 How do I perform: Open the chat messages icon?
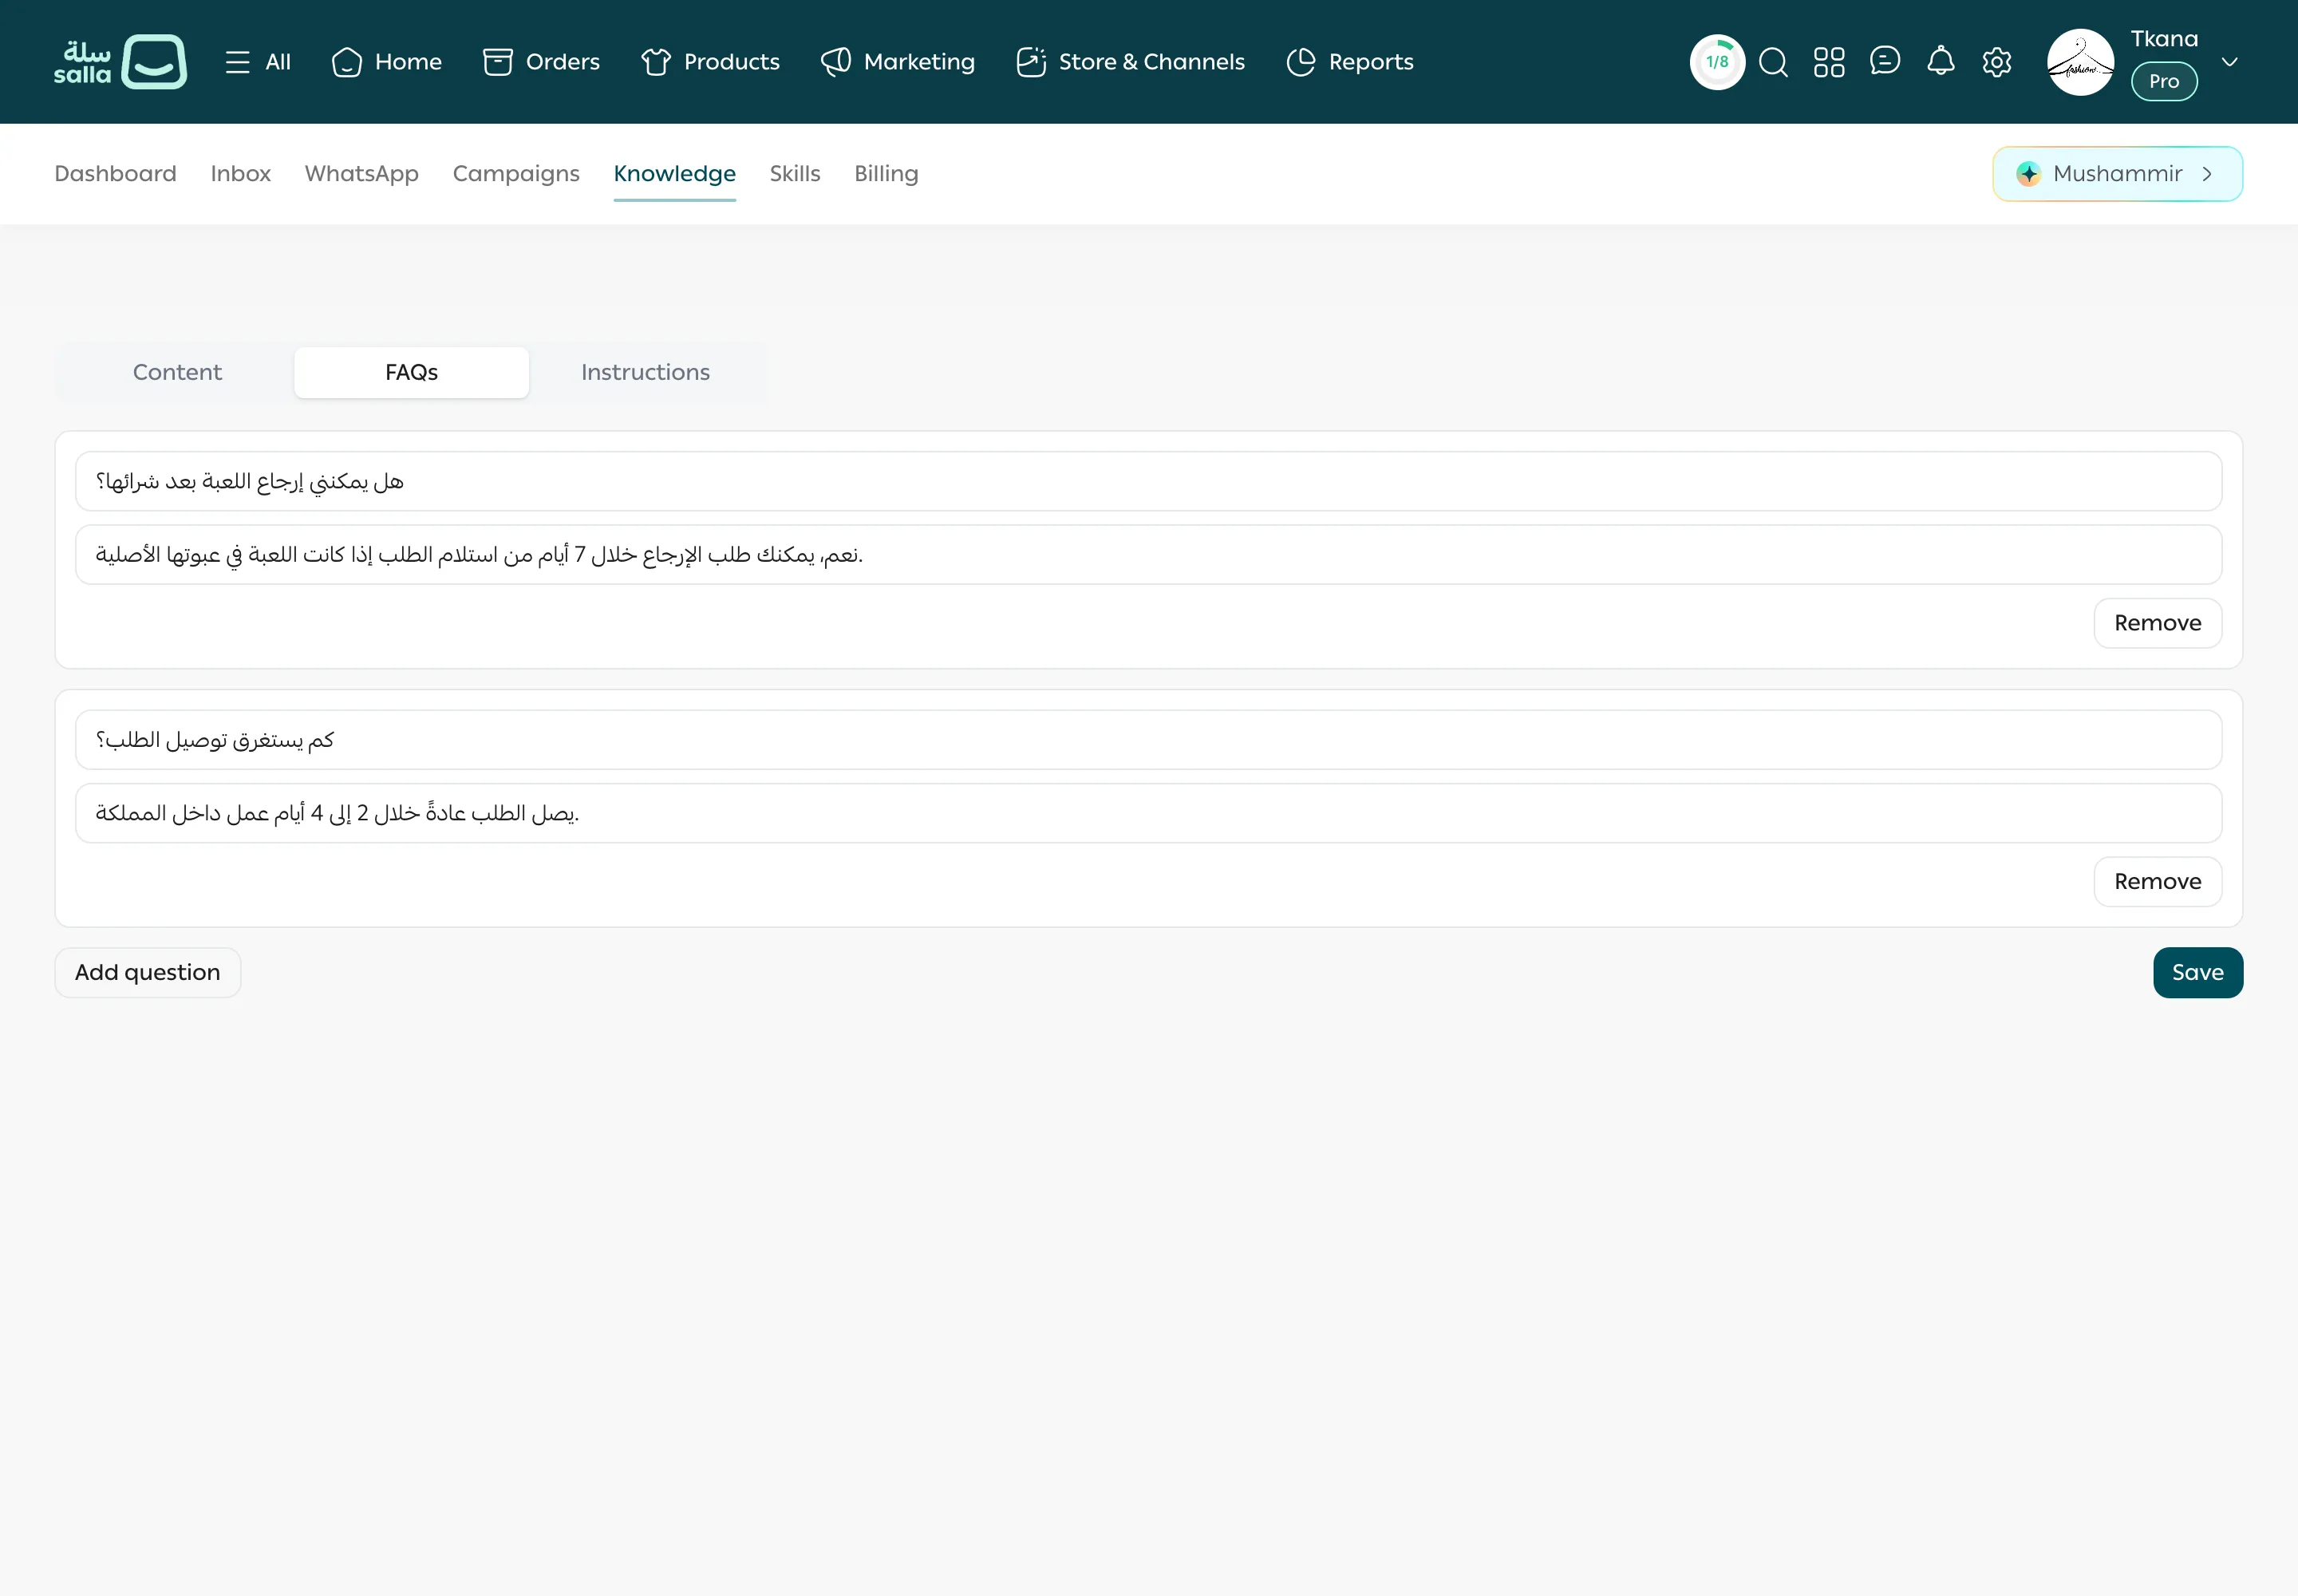1885,61
